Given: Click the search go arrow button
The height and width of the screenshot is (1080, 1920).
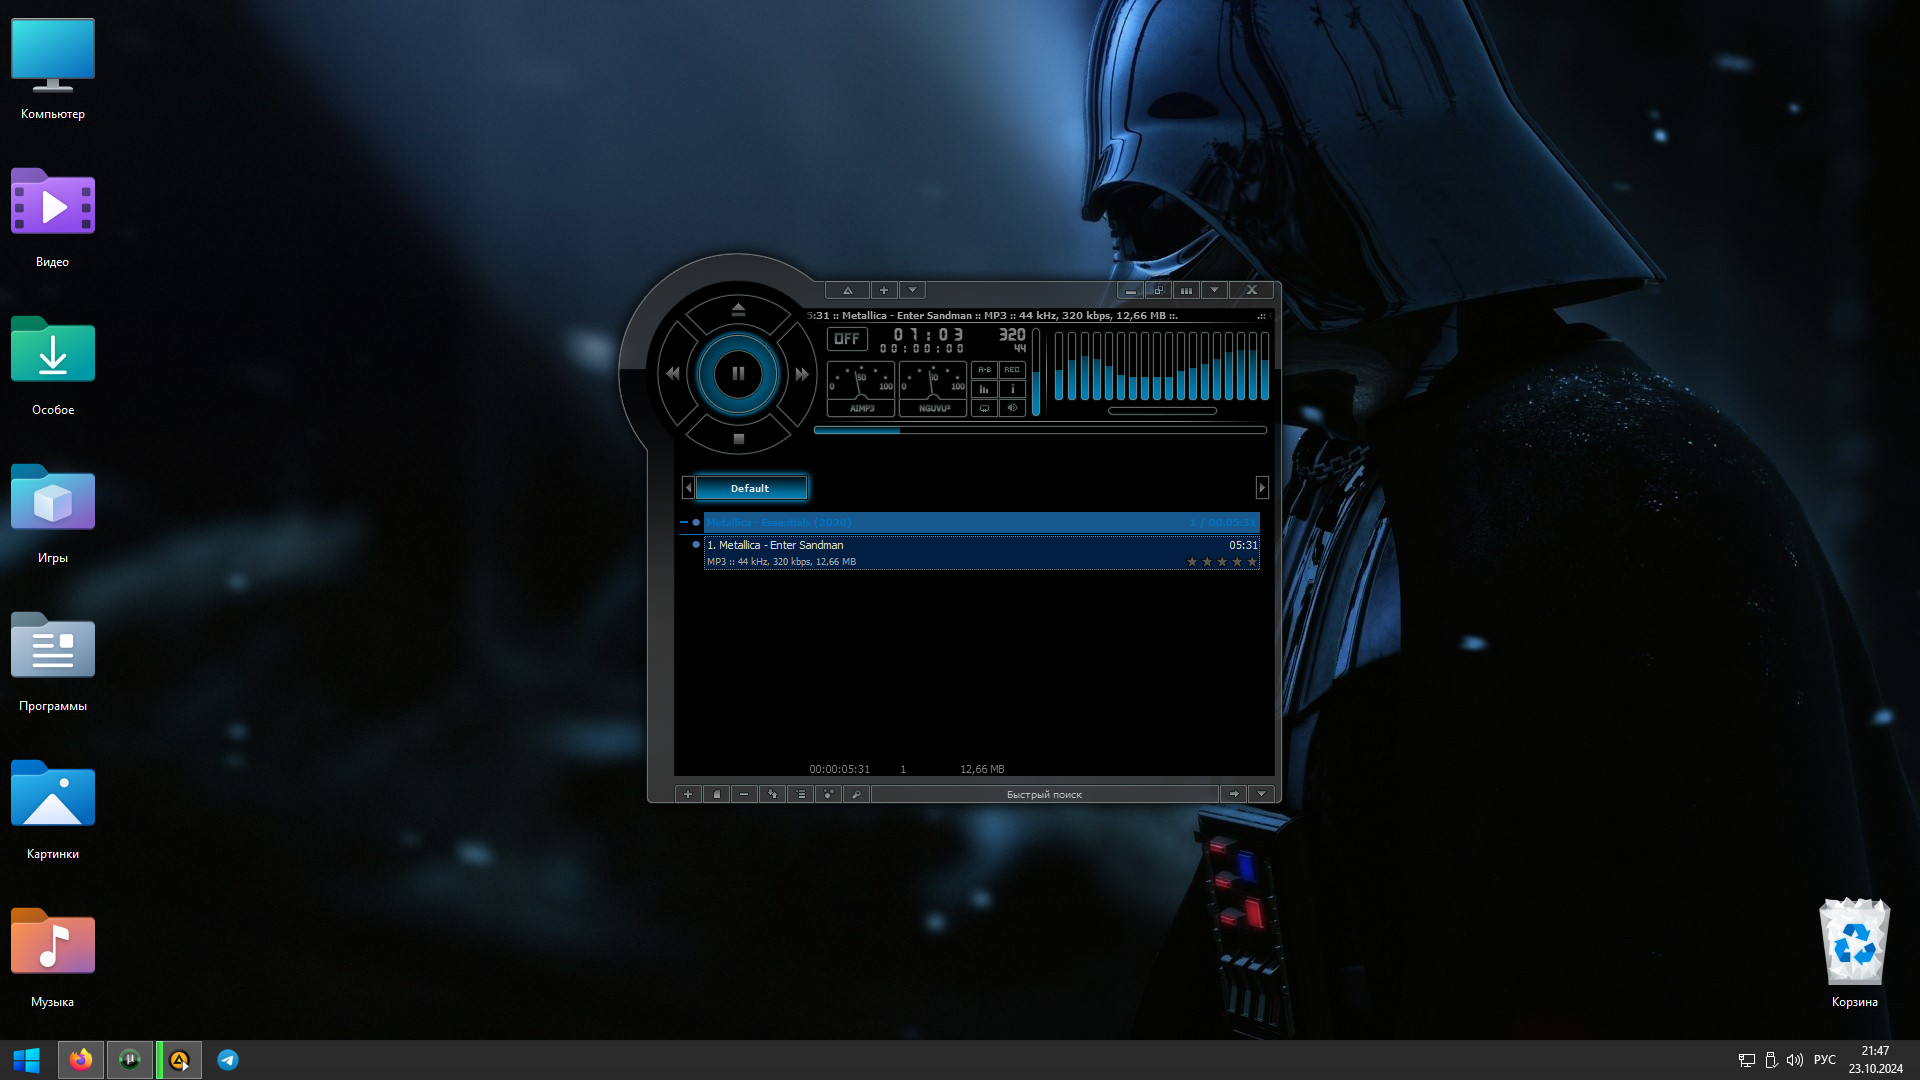Looking at the screenshot, I should point(1234,794).
